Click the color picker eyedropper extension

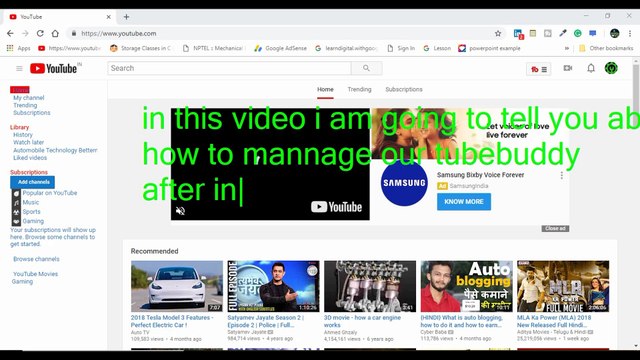pos(563,33)
